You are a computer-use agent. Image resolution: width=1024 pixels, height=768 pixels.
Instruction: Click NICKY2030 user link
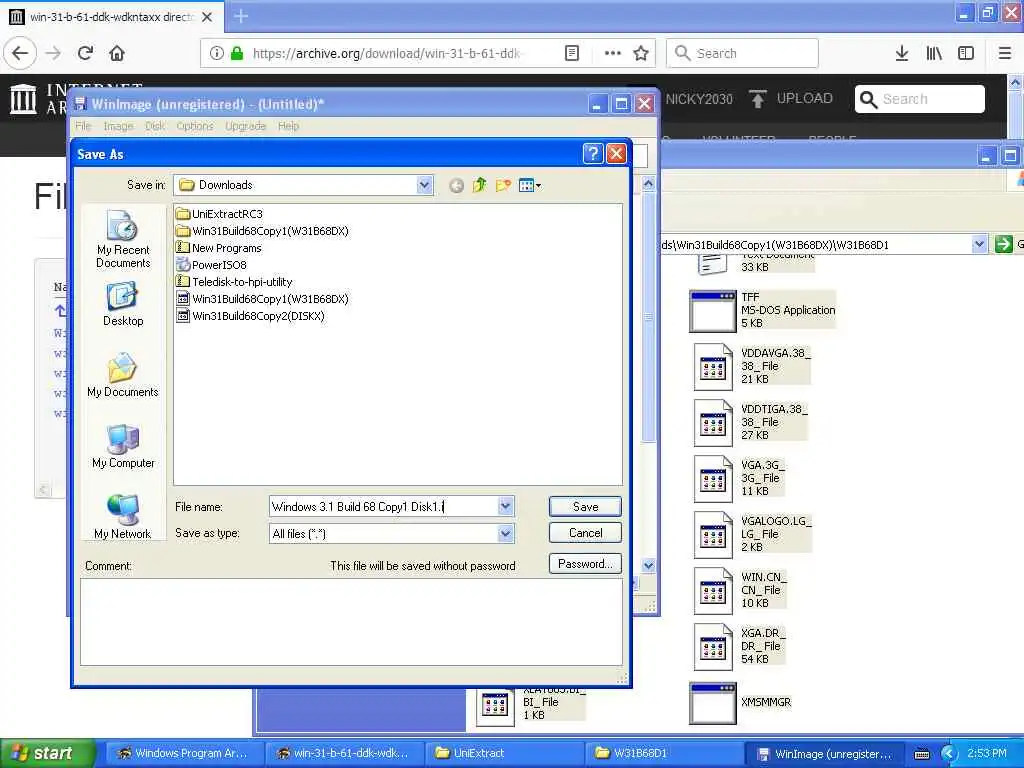click(x=699, y=99)
